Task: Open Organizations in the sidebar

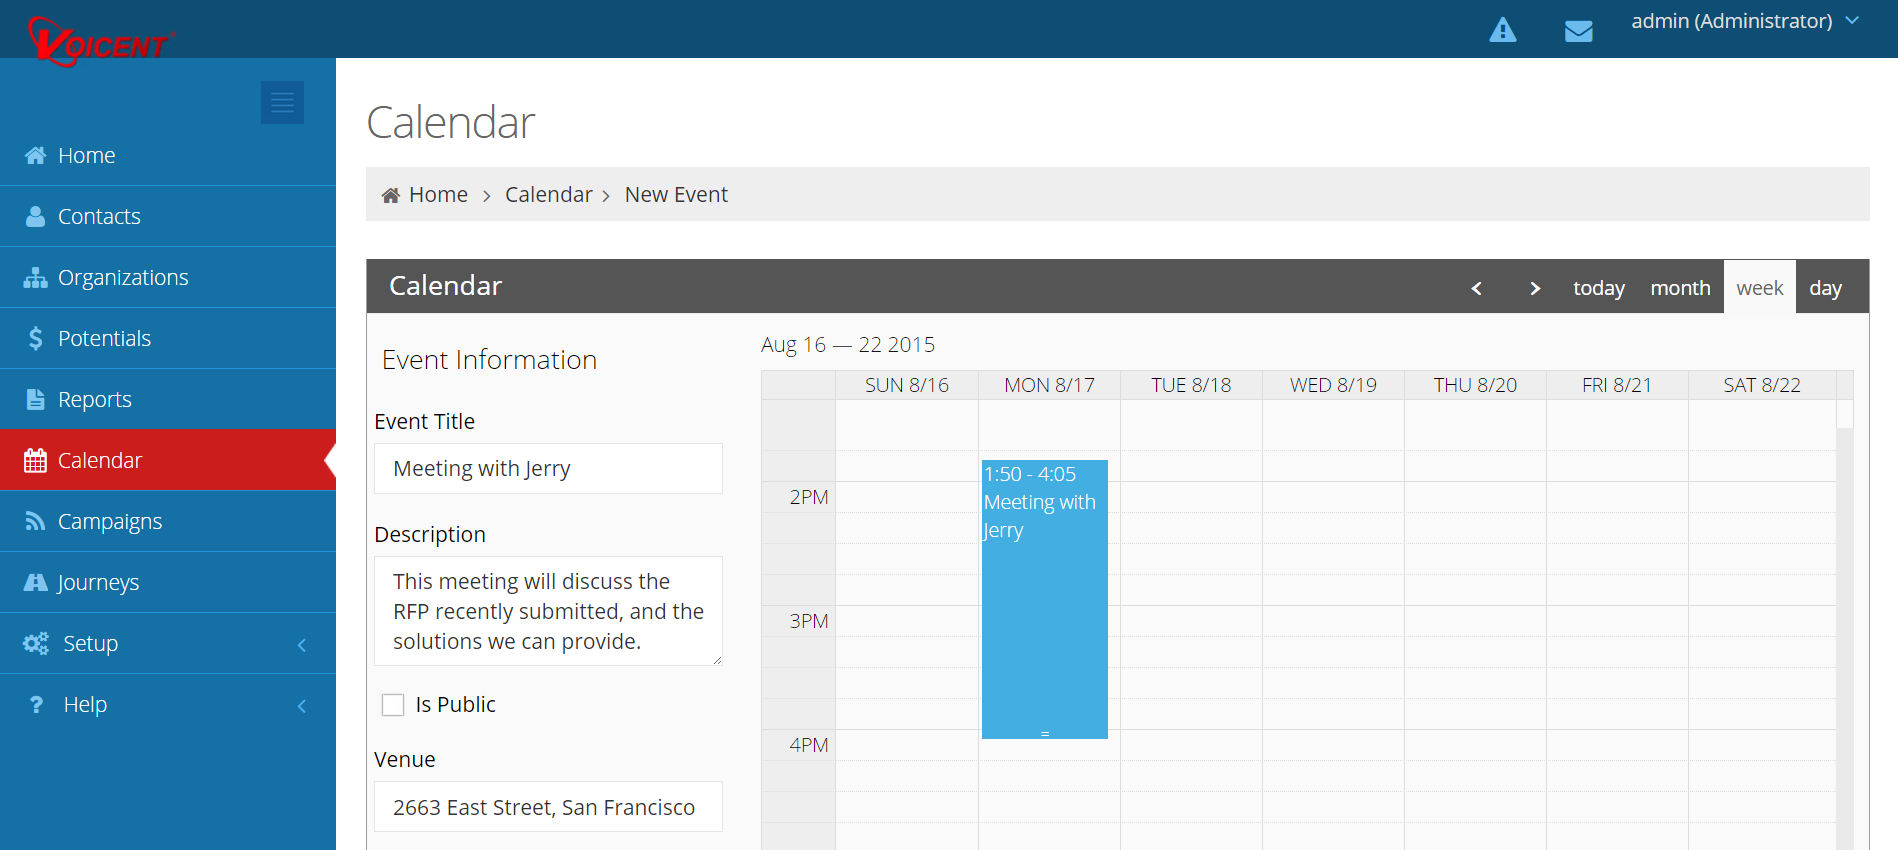Action: 122,277
